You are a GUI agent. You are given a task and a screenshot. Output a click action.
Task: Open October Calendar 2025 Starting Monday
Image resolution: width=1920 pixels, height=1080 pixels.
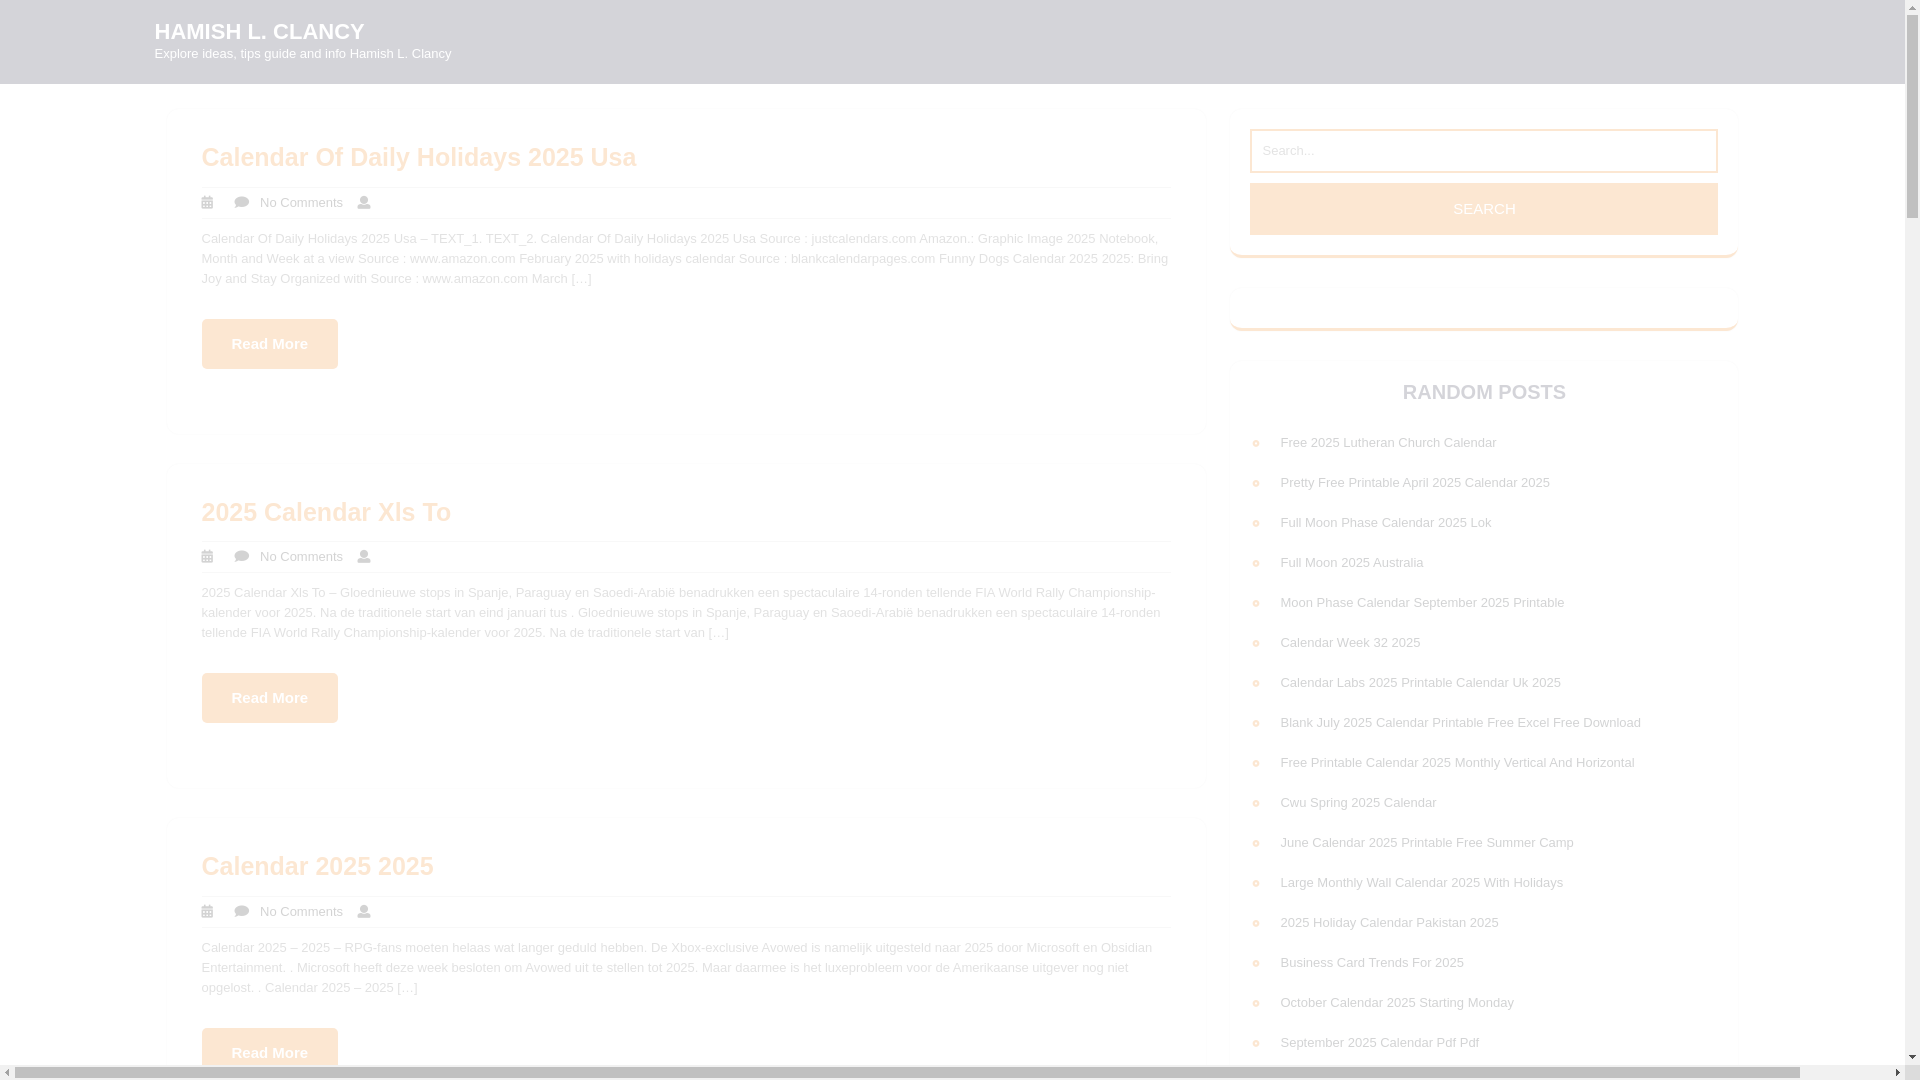1396,1003
